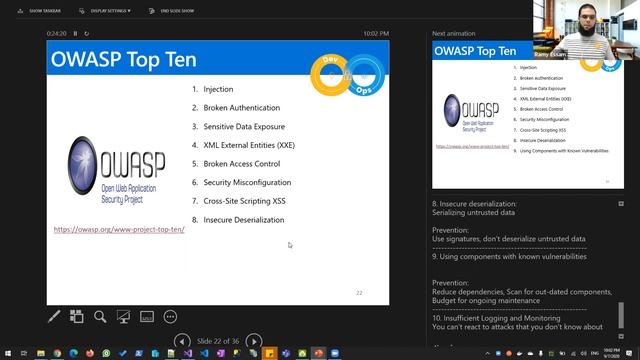Activate the zoom into slide magnifier
Viewport: 640px width, 360px height.
100,316
